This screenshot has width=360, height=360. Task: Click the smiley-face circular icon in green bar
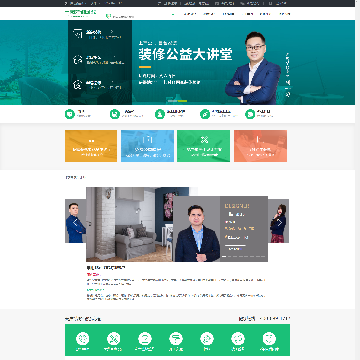(x=269, y=339)
